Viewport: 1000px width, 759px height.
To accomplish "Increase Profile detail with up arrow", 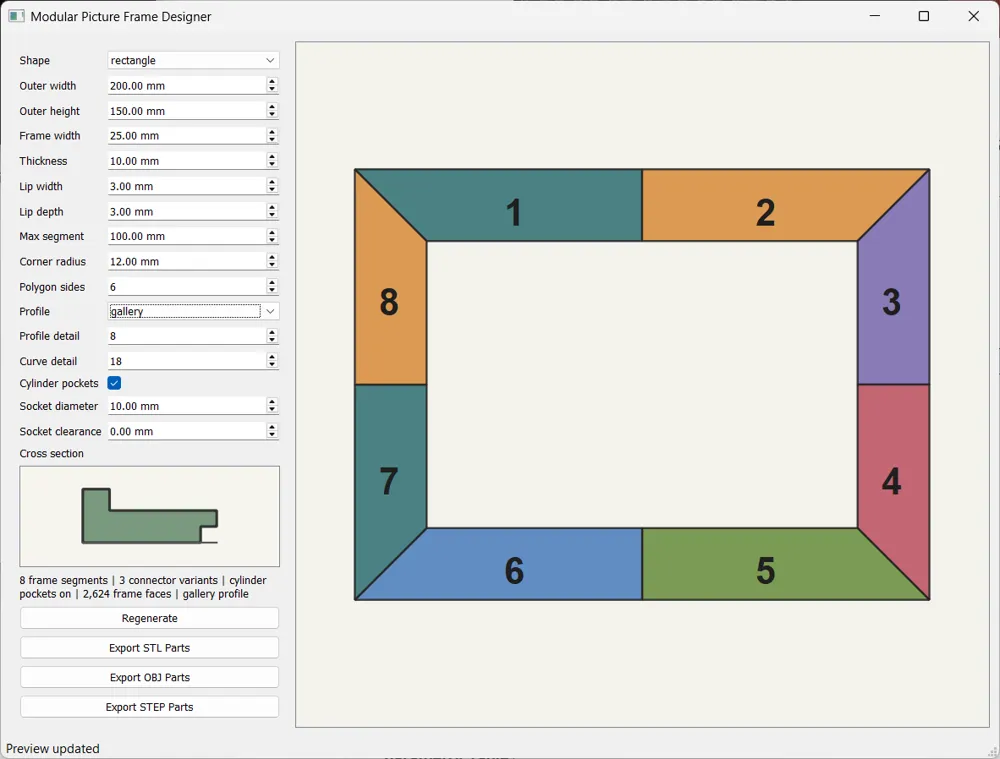I will 272,332.
